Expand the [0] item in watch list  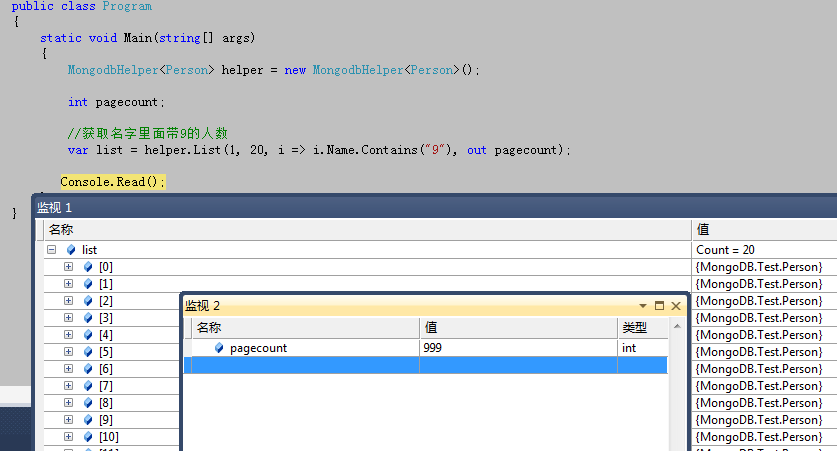tap(68, 267)
